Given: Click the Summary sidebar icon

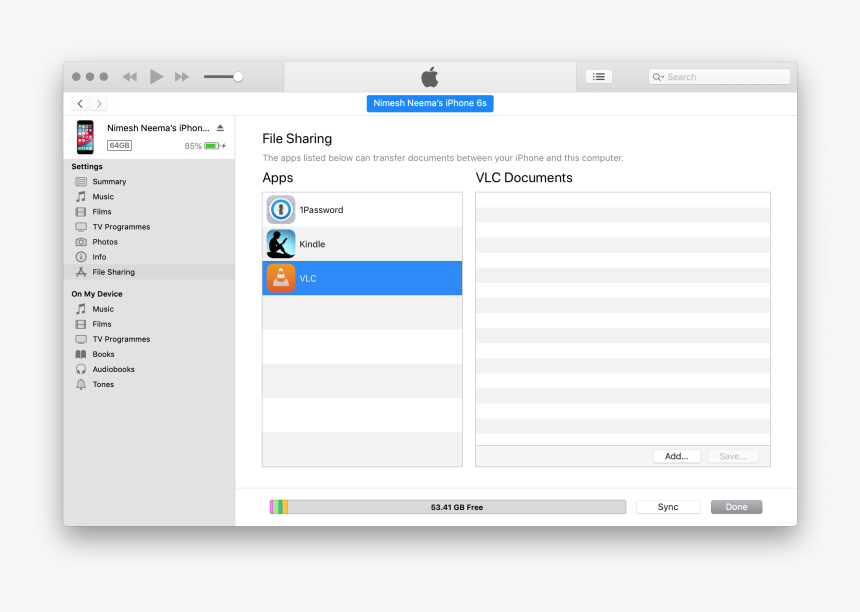Looking at the screenshot, I should pyautogui.click(x=81, y=182).
